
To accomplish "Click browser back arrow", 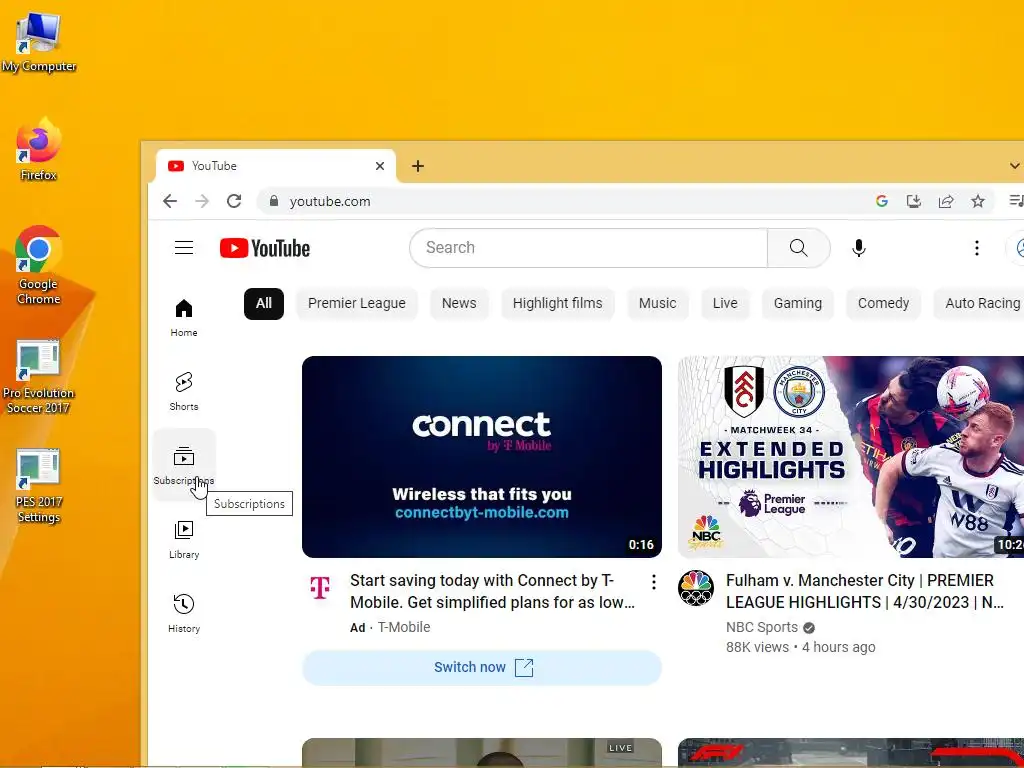I will (x=170, y=201).
